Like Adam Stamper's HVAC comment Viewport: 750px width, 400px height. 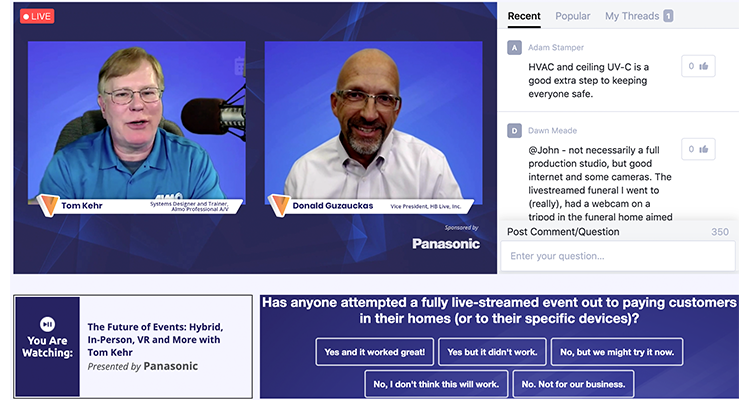[698, 66]
